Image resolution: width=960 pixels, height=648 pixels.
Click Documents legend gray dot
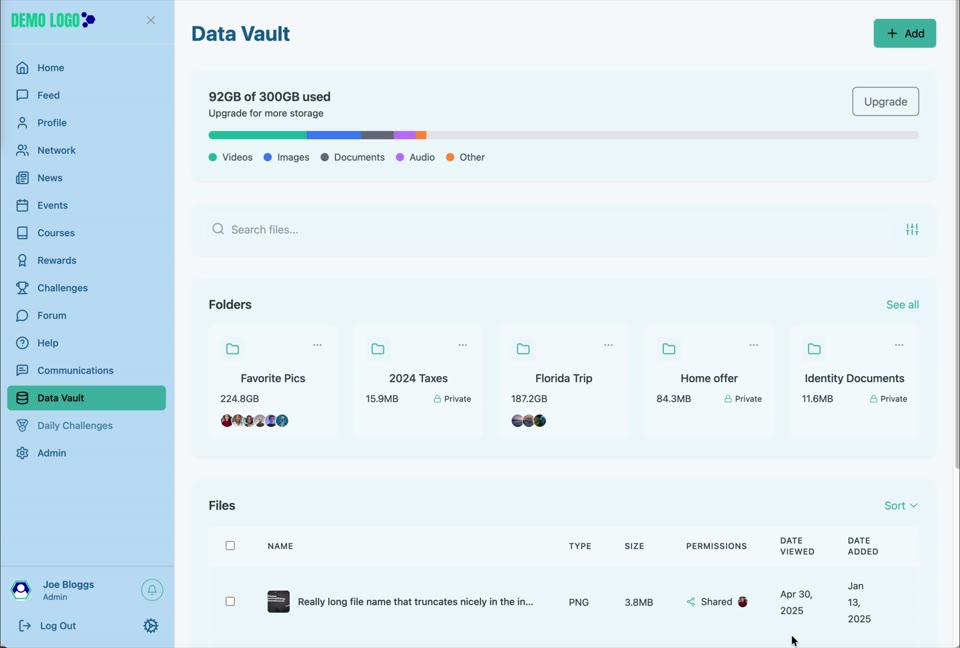click(324, 157)
